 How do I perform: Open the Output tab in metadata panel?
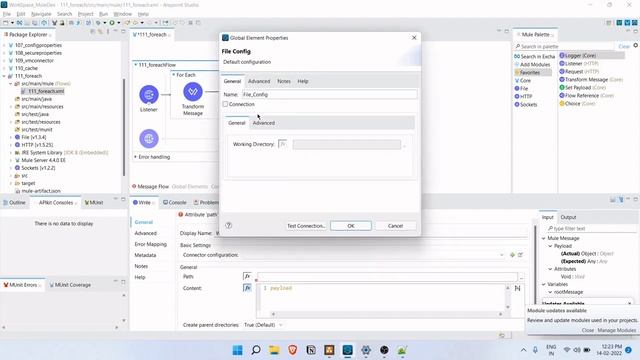568,217
